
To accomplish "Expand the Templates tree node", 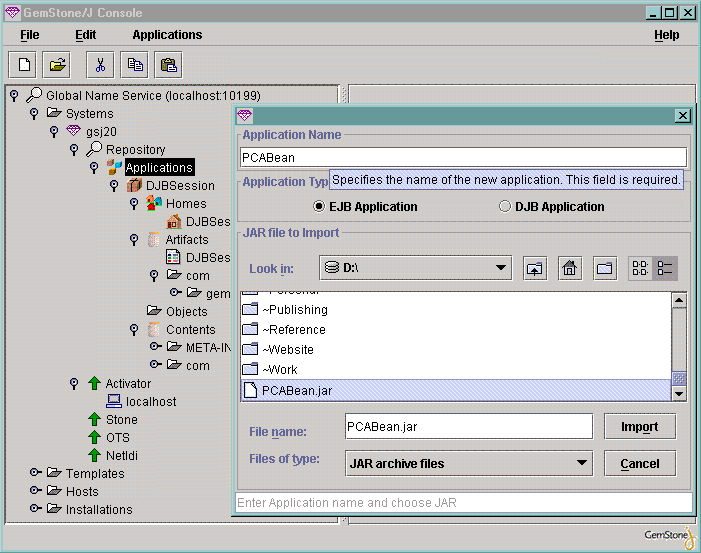I will [35, 473].
